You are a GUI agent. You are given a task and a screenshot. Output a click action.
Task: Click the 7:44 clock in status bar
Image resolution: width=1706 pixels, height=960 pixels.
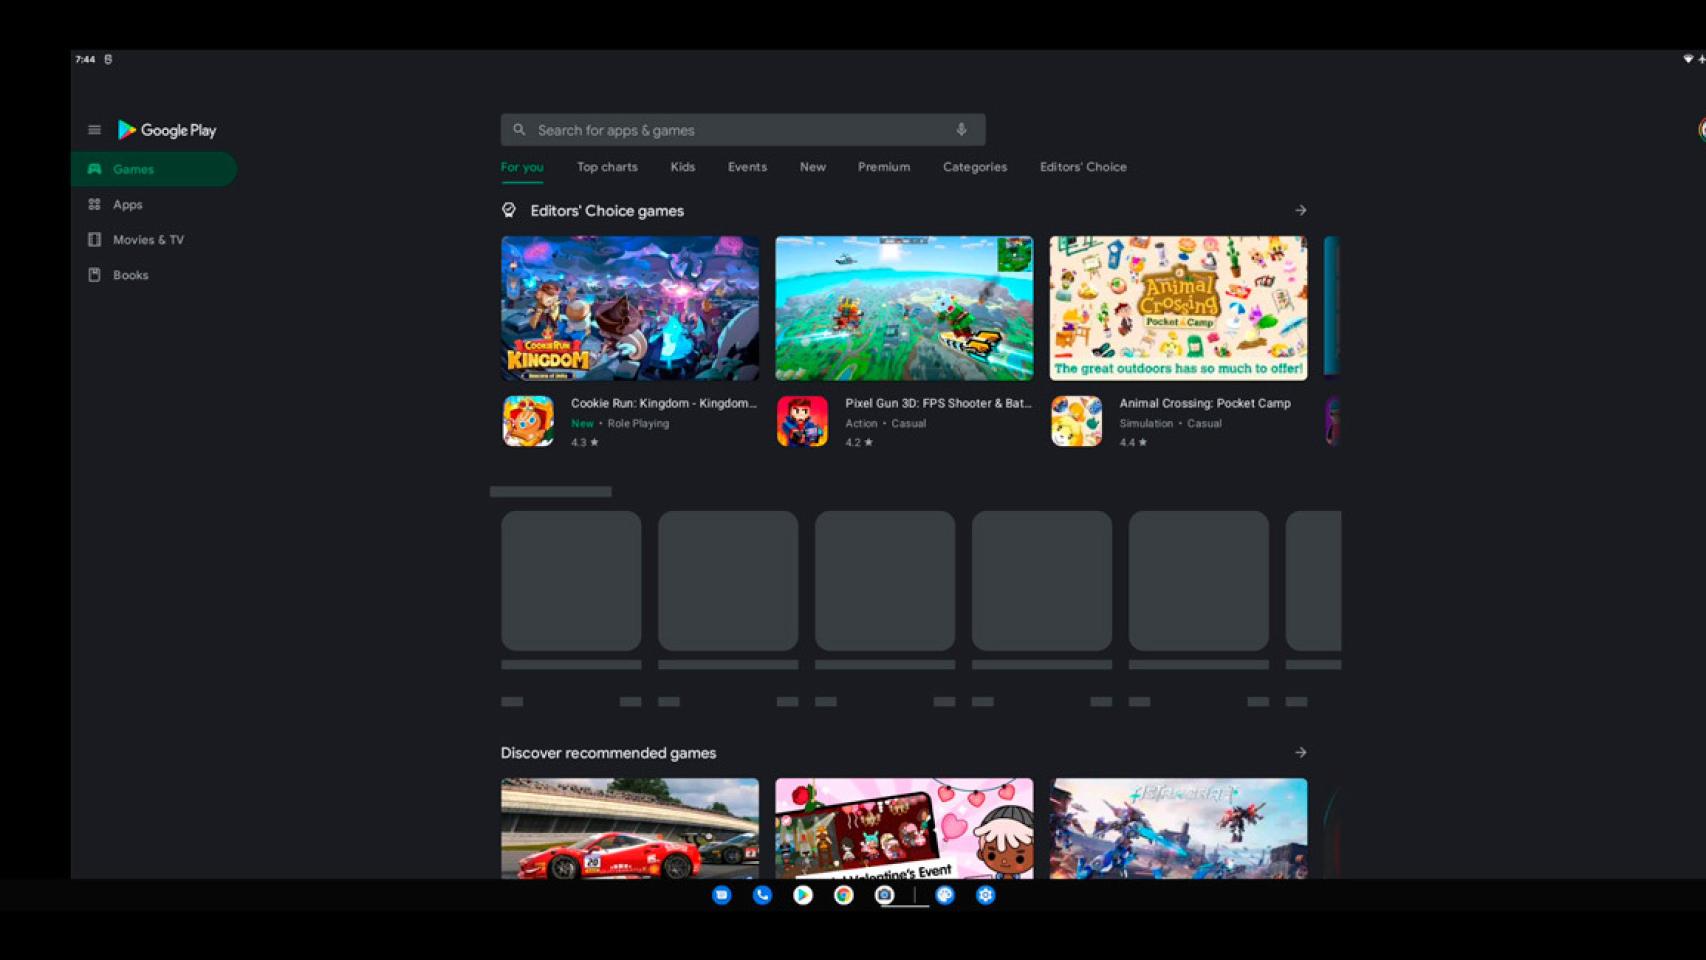tap(85, 59)
